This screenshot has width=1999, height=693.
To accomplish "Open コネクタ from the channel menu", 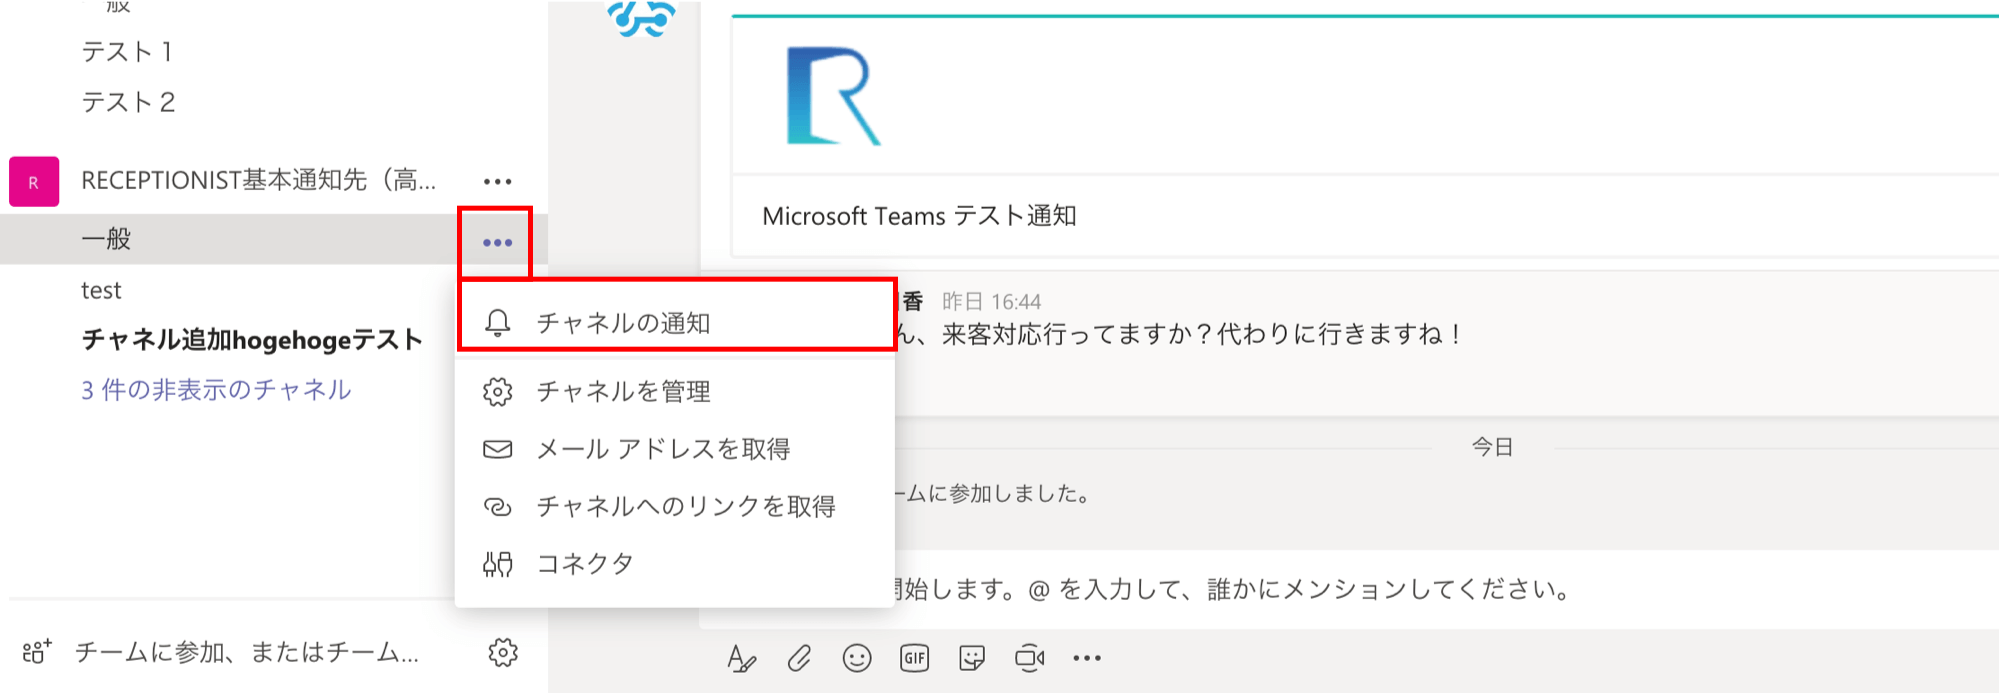I will point(585,564).
